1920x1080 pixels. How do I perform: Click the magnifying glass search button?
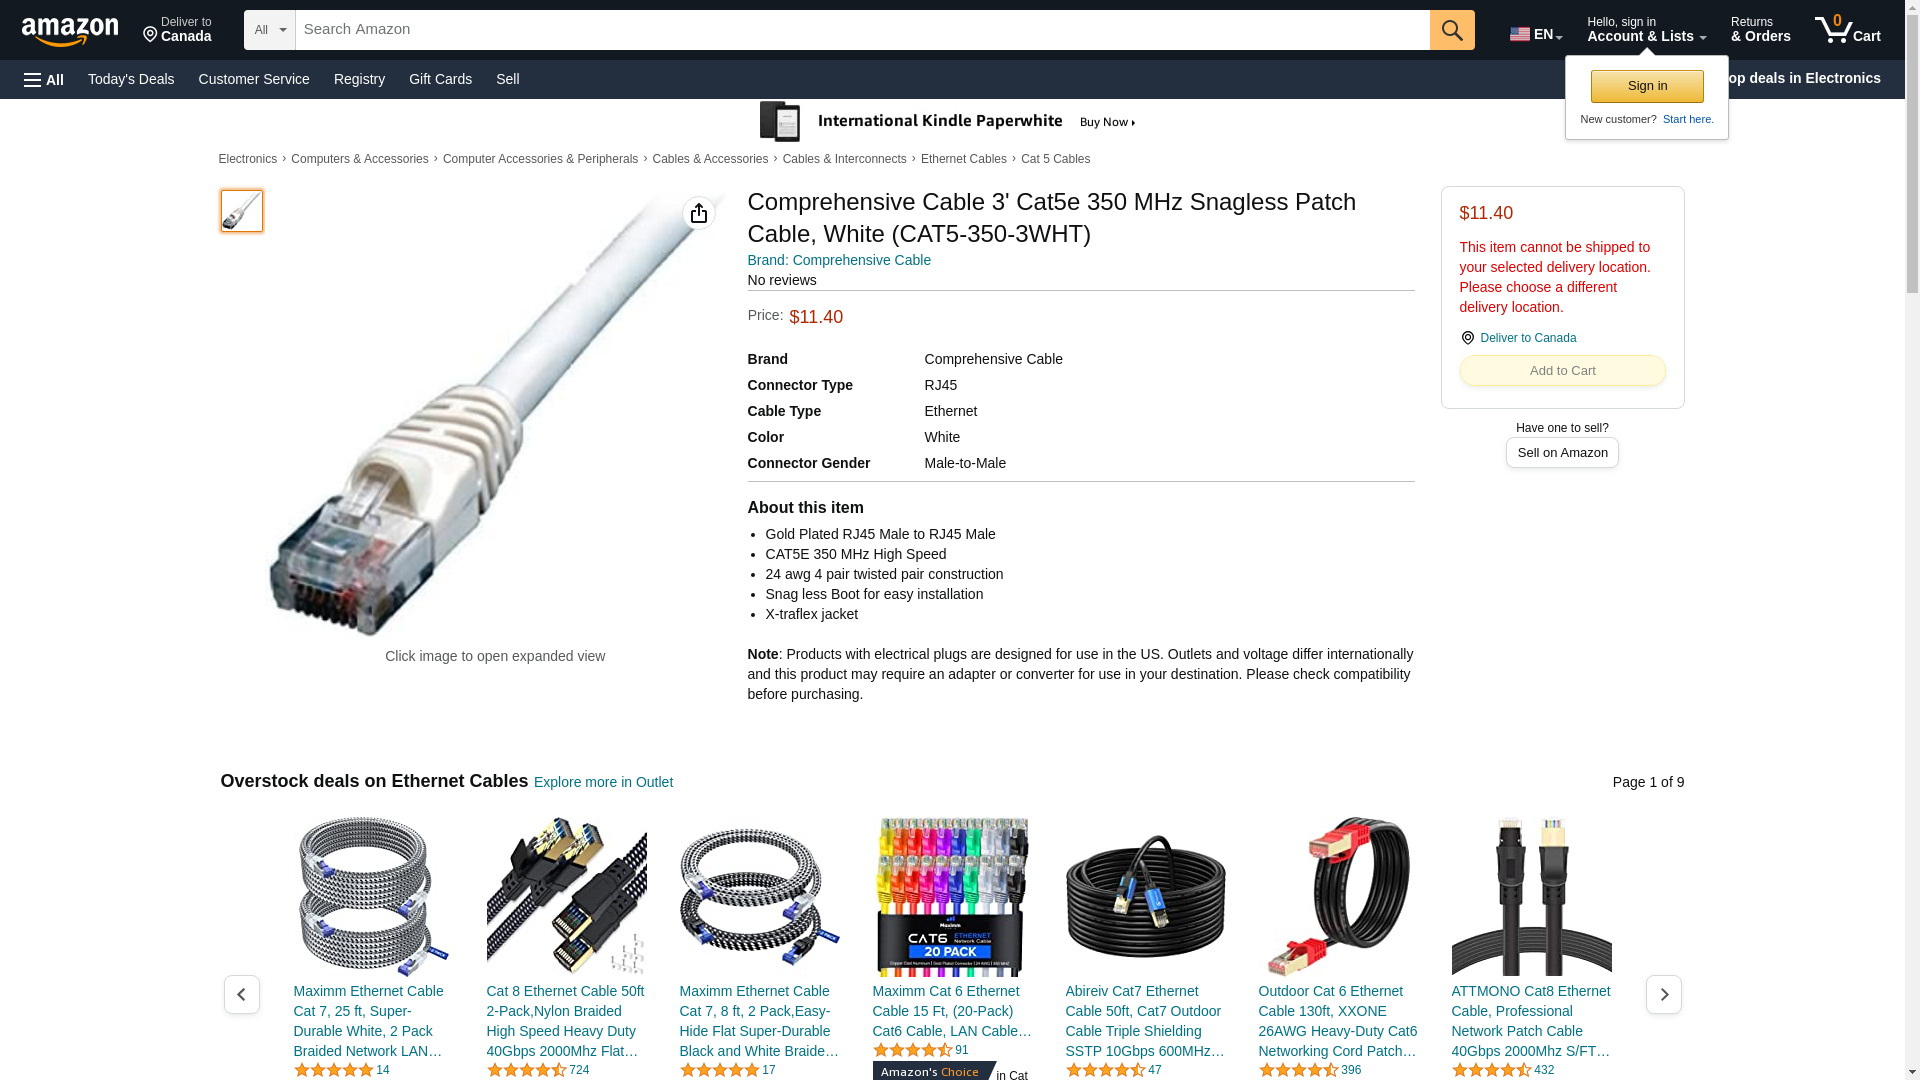1451,30
